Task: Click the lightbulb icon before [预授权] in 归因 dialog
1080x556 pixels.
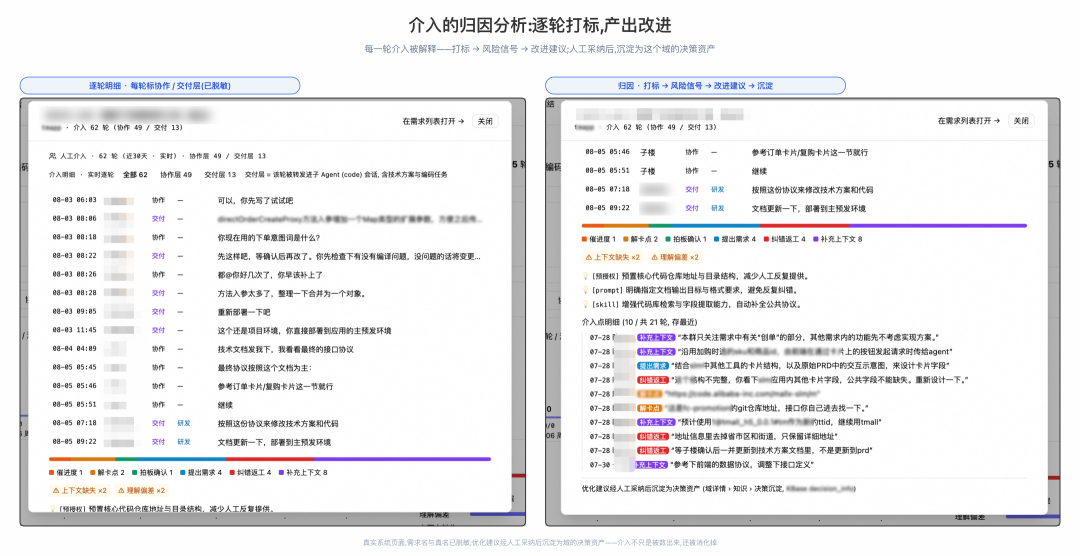Action: coord(585,276)
